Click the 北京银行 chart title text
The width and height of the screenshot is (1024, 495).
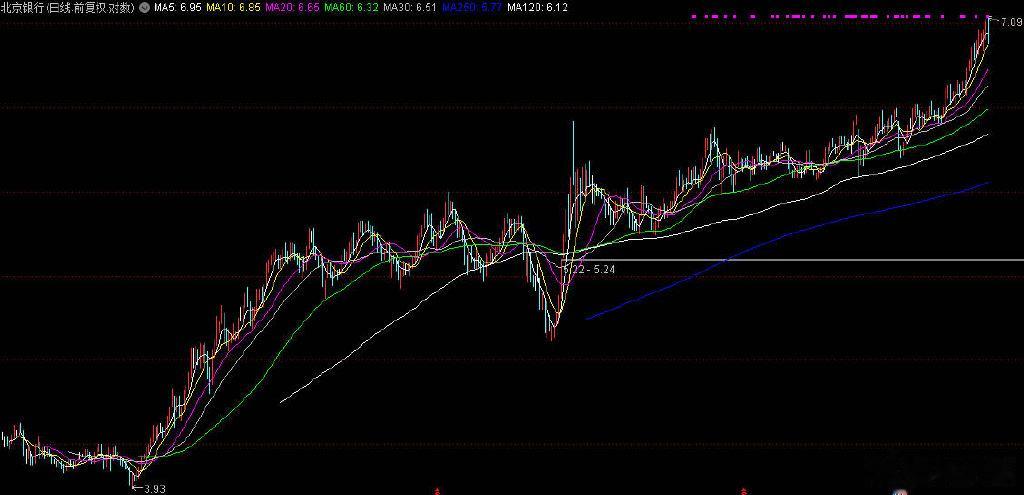(68, 8)
